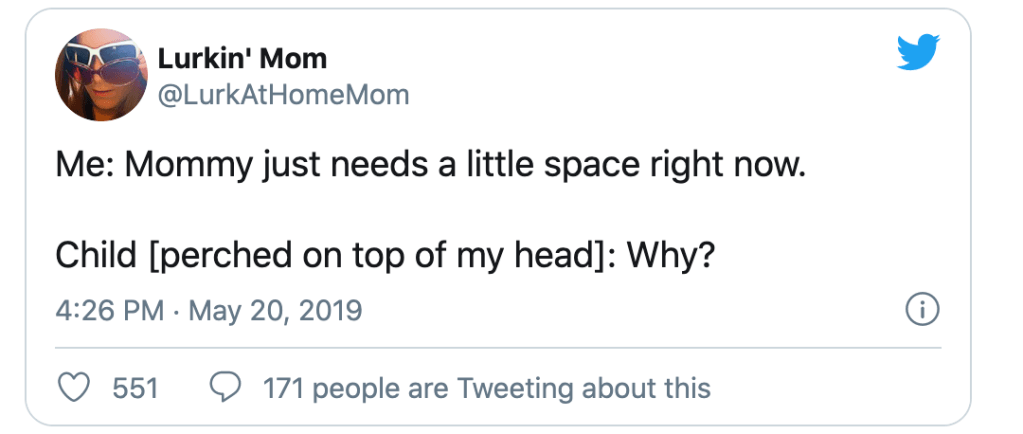Click the blue Twitter bird logo

(918, 51)
